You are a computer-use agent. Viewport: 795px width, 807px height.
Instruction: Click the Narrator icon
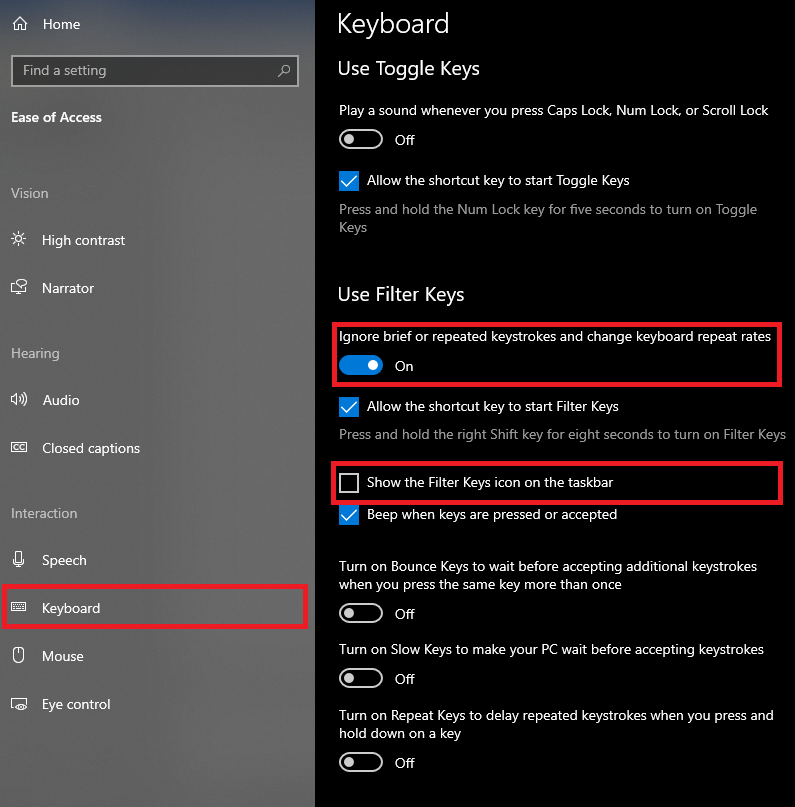coord(19,287)
